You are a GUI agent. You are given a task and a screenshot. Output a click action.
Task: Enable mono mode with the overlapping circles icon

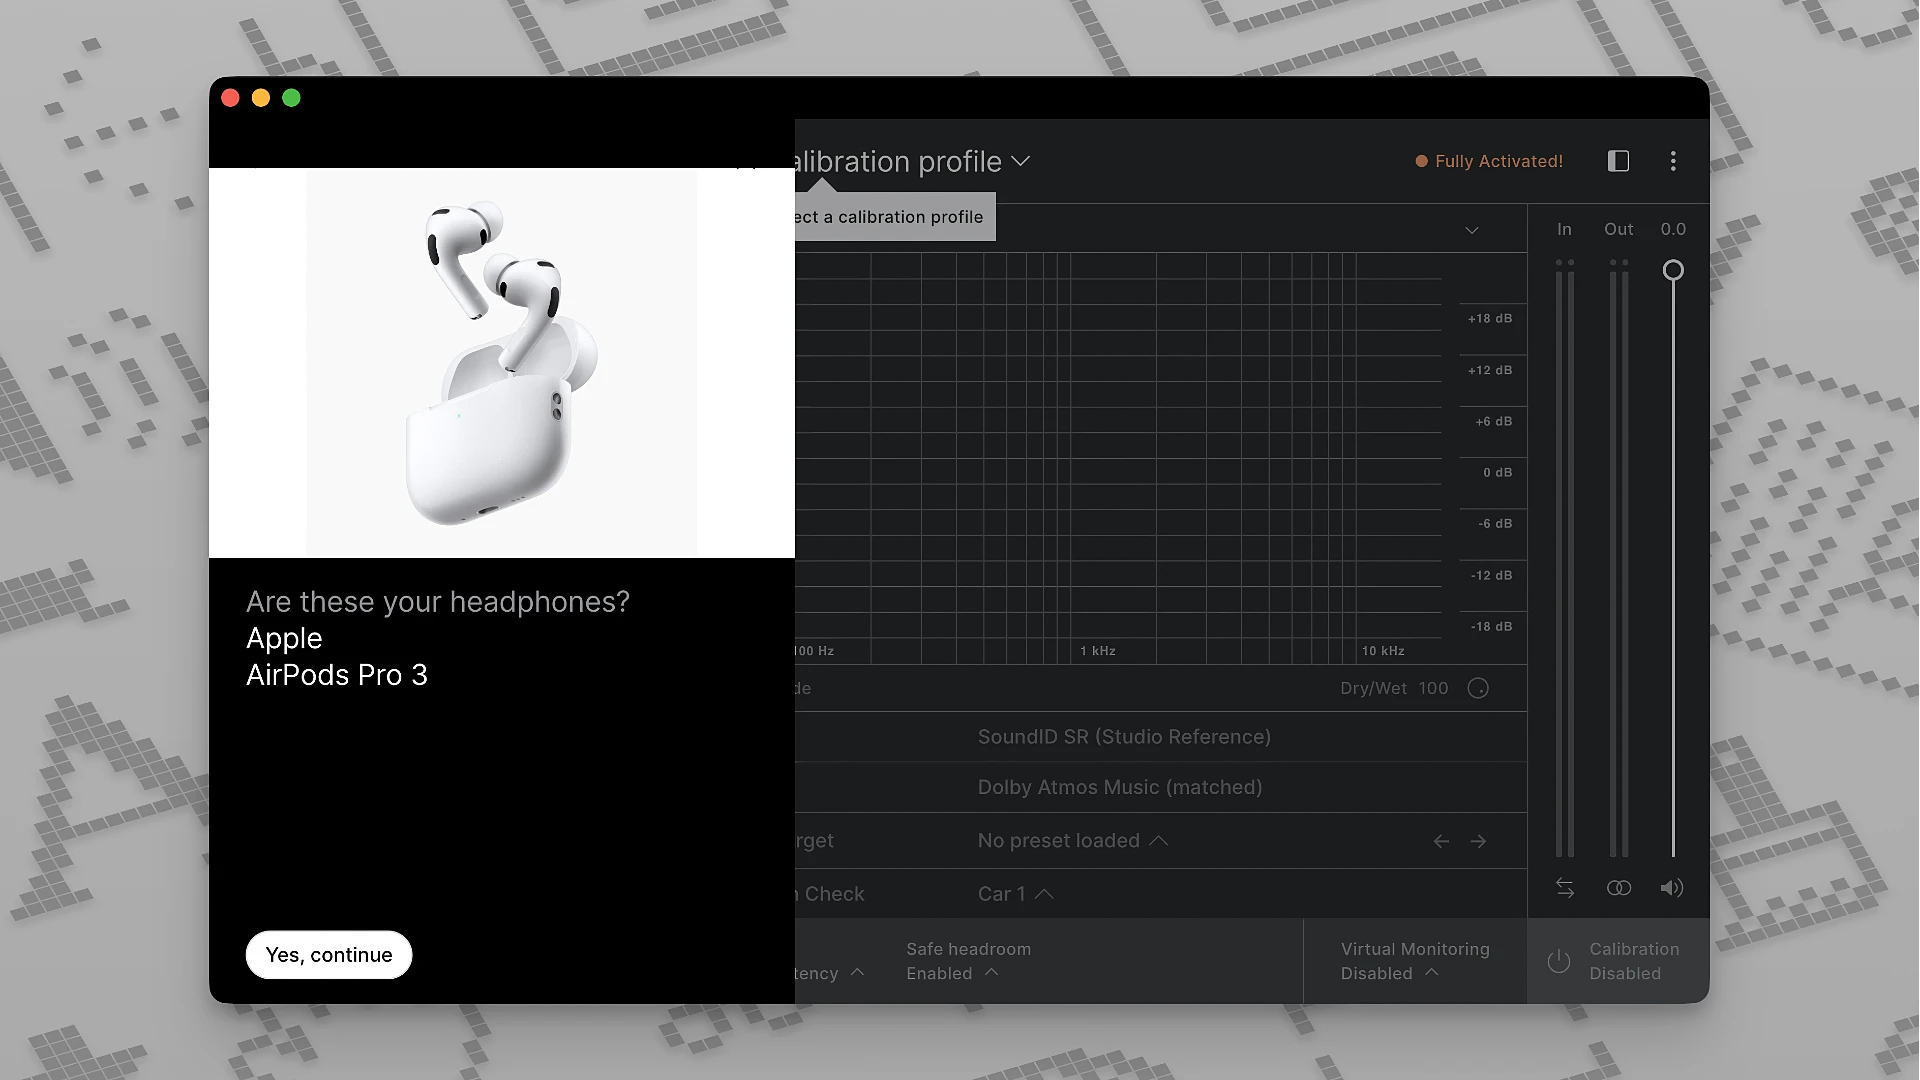click(1619, 888)
